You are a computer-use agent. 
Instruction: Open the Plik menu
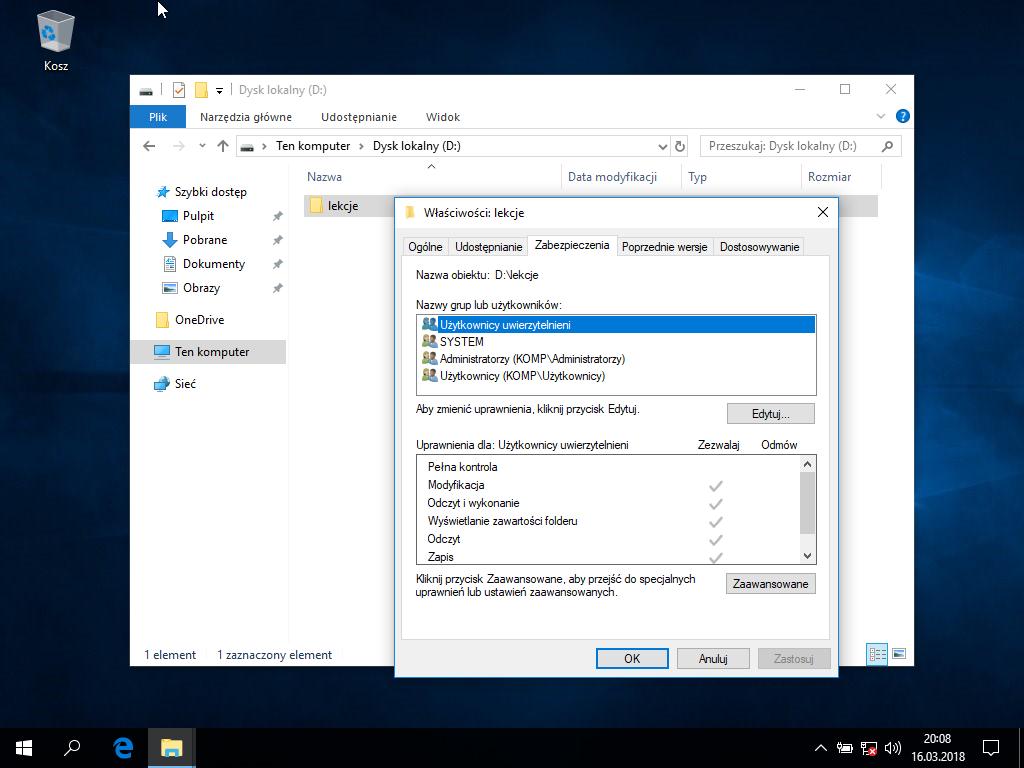tap(158, 117)
